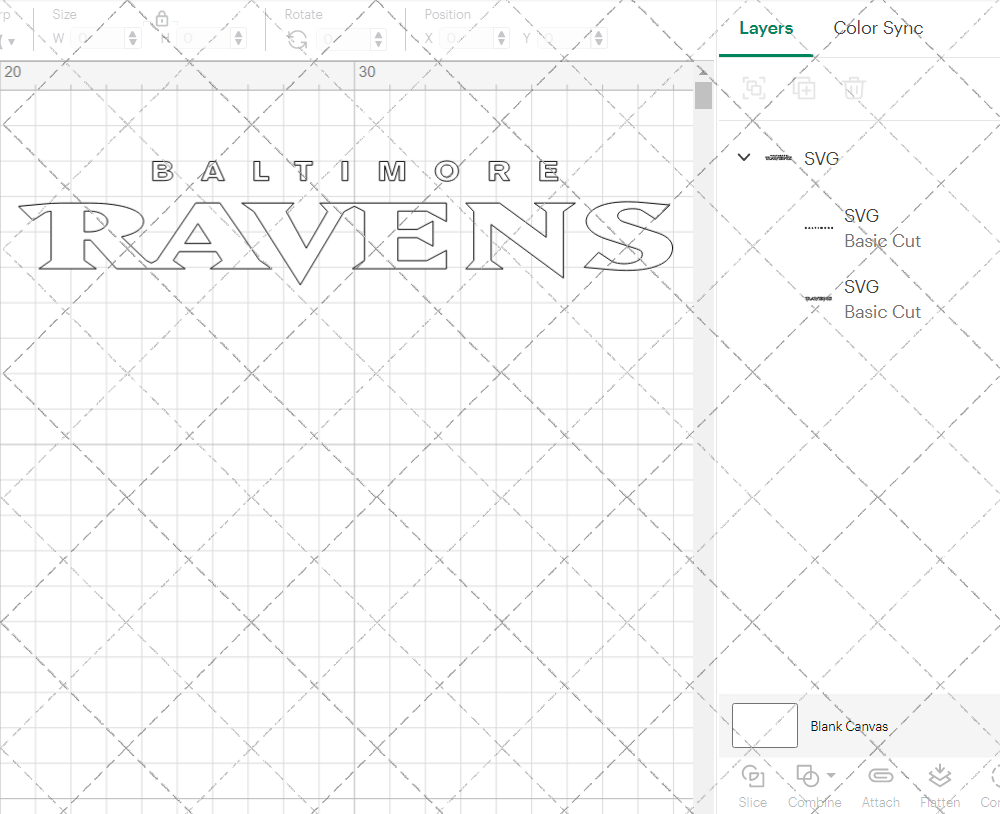Click the Group layers icon
The width and height of the screenshot is (1000, 814).
tap(754, 88)
